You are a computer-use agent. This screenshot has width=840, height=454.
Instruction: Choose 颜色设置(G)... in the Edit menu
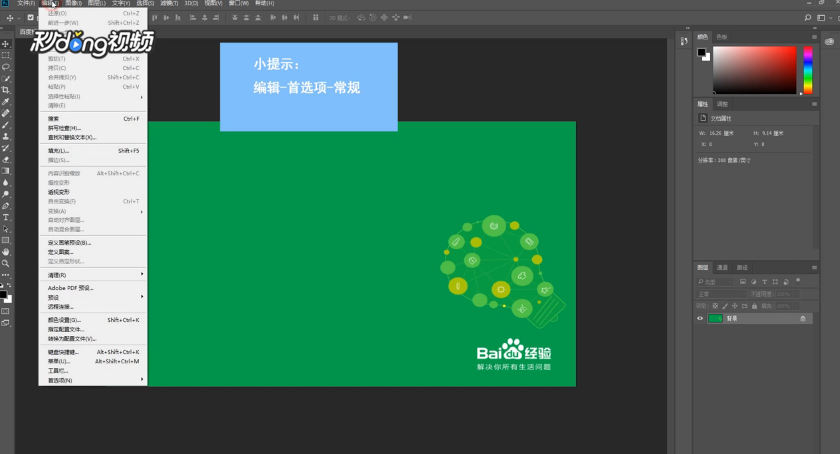[93, 320]
